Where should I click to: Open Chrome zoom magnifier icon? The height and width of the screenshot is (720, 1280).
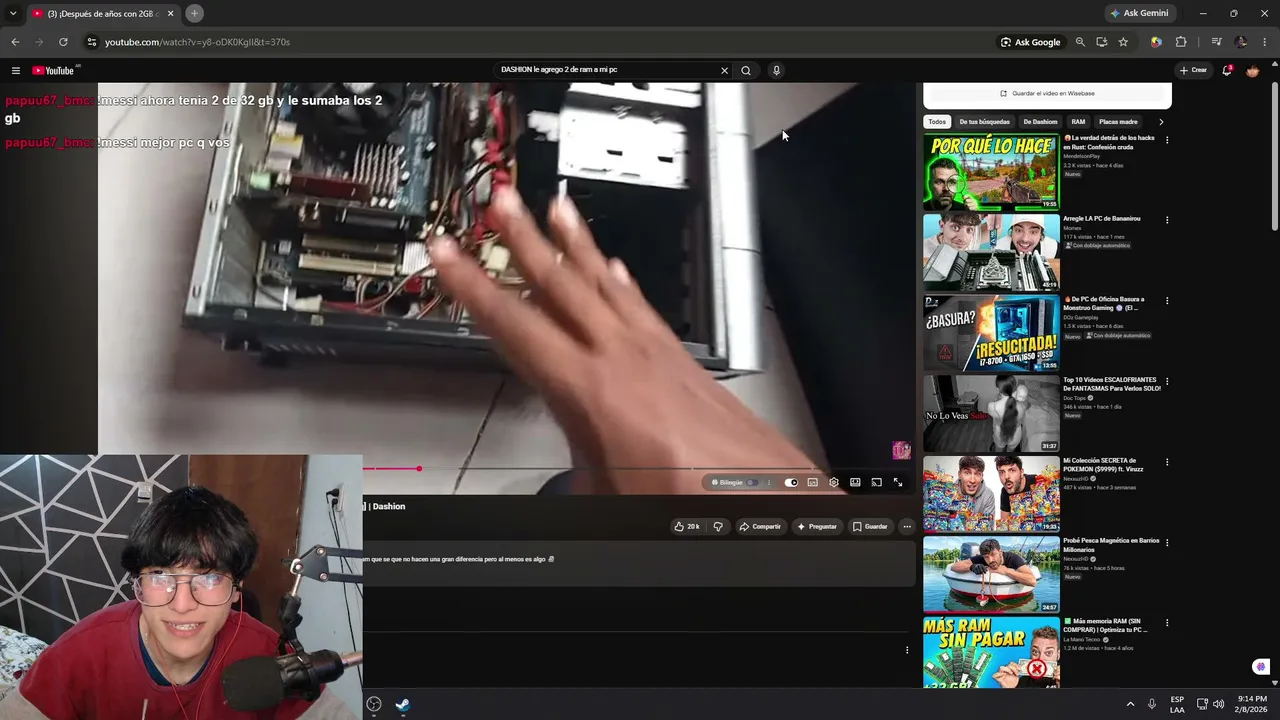coord(1080,42)
